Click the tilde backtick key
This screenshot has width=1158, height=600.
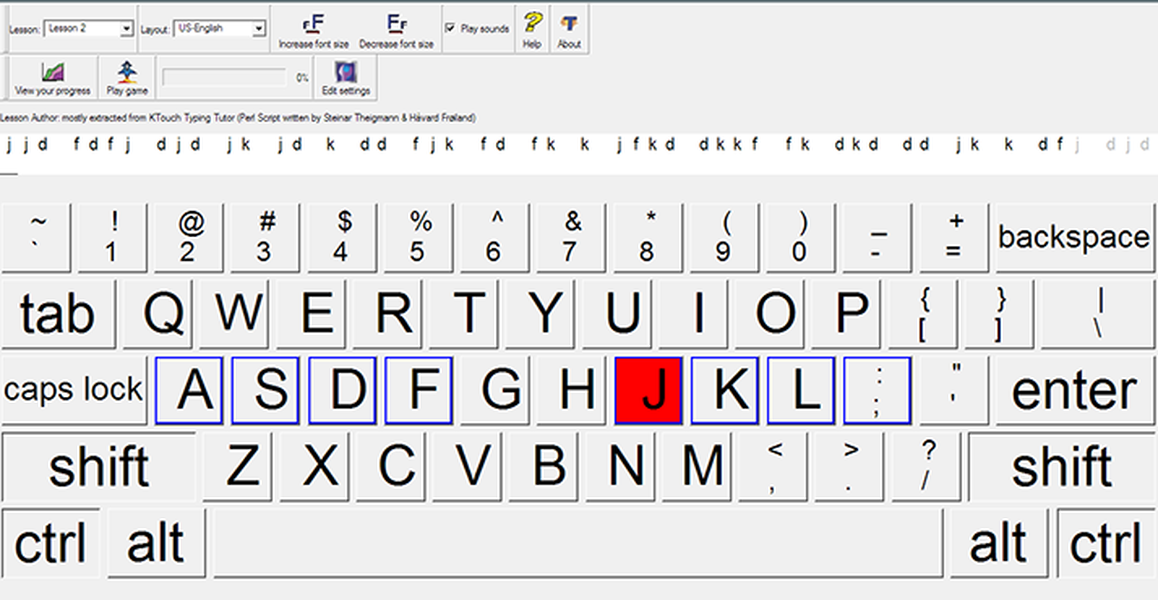tap(36, 238)
